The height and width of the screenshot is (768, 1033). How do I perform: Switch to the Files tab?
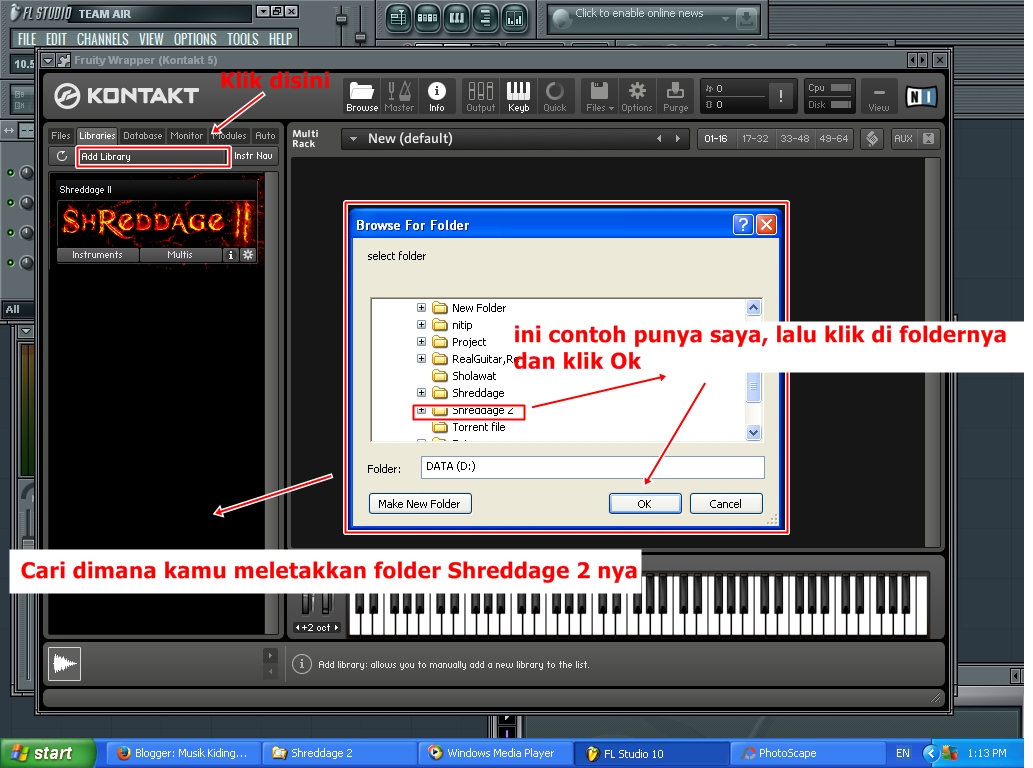[61, 136]
